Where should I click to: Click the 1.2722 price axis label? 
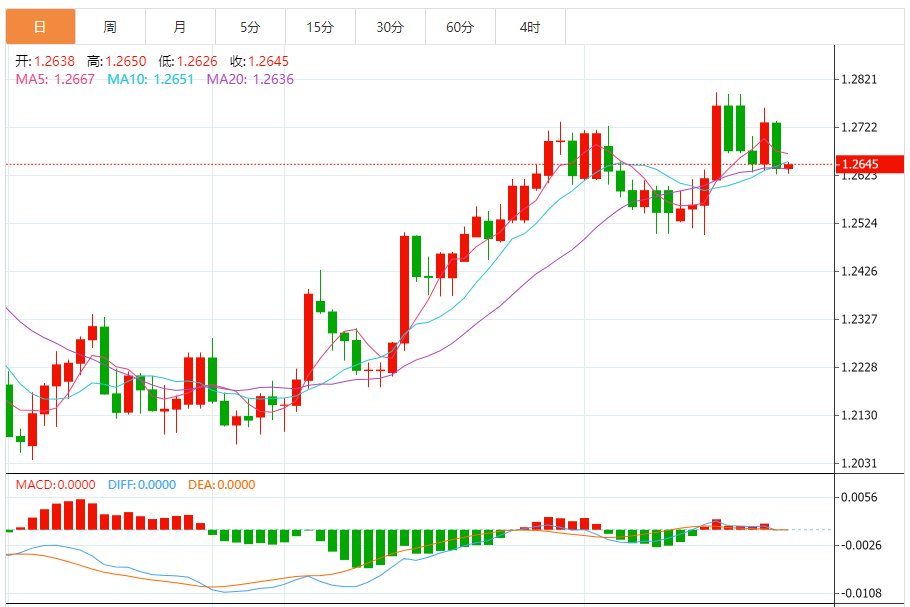860,128
